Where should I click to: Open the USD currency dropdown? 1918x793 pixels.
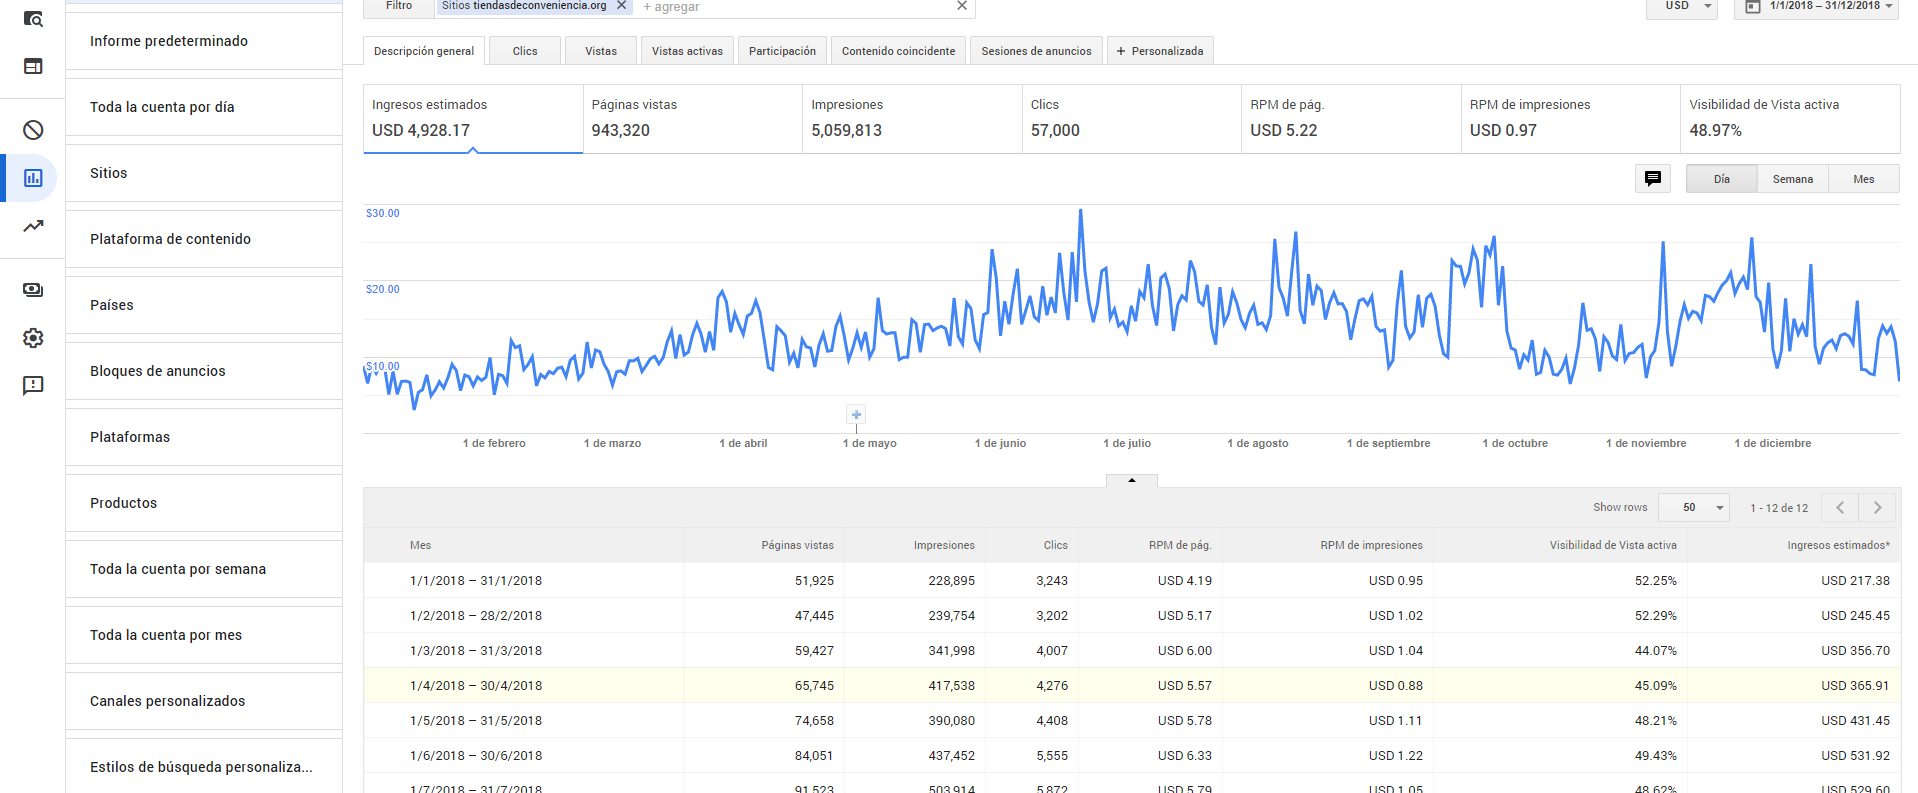click(1682, 7)
